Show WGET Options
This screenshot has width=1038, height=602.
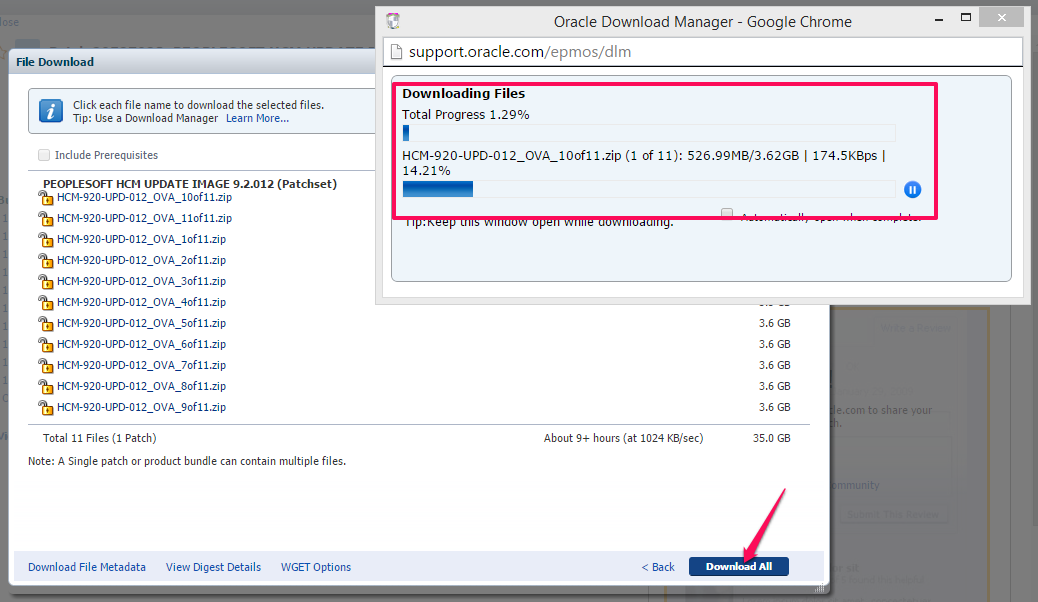[316, 567]
